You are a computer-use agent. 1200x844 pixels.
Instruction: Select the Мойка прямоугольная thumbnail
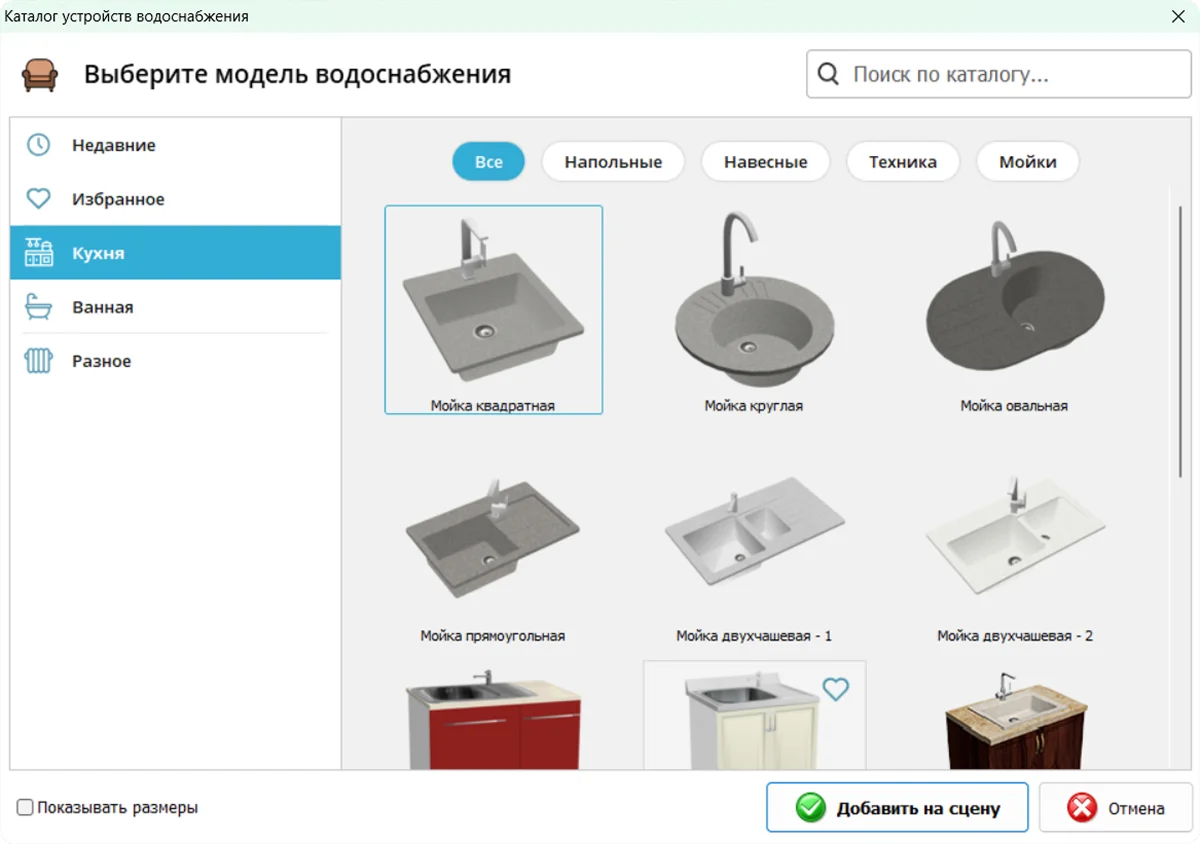coord(493,540)
